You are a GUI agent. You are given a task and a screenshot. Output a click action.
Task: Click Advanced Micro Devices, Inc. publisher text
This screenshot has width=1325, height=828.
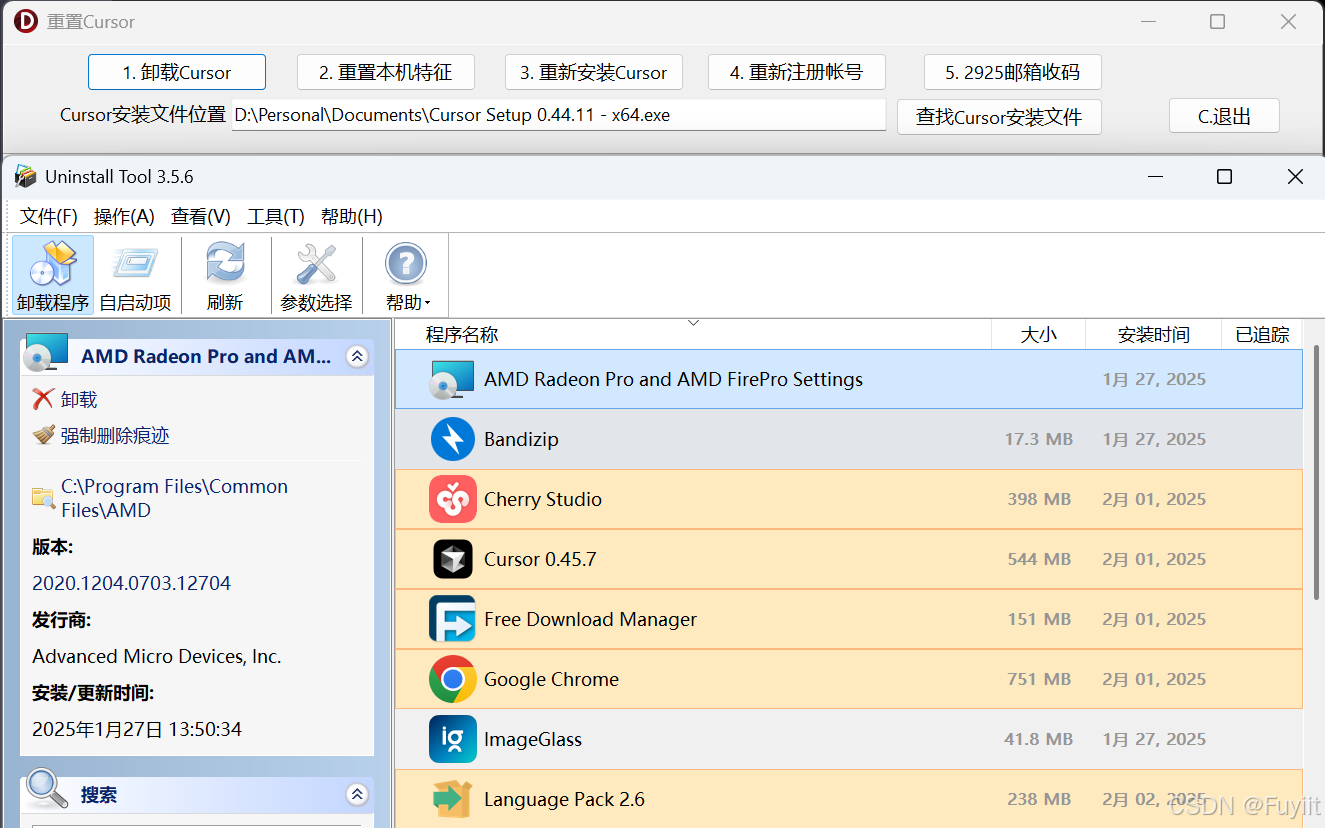157,656
